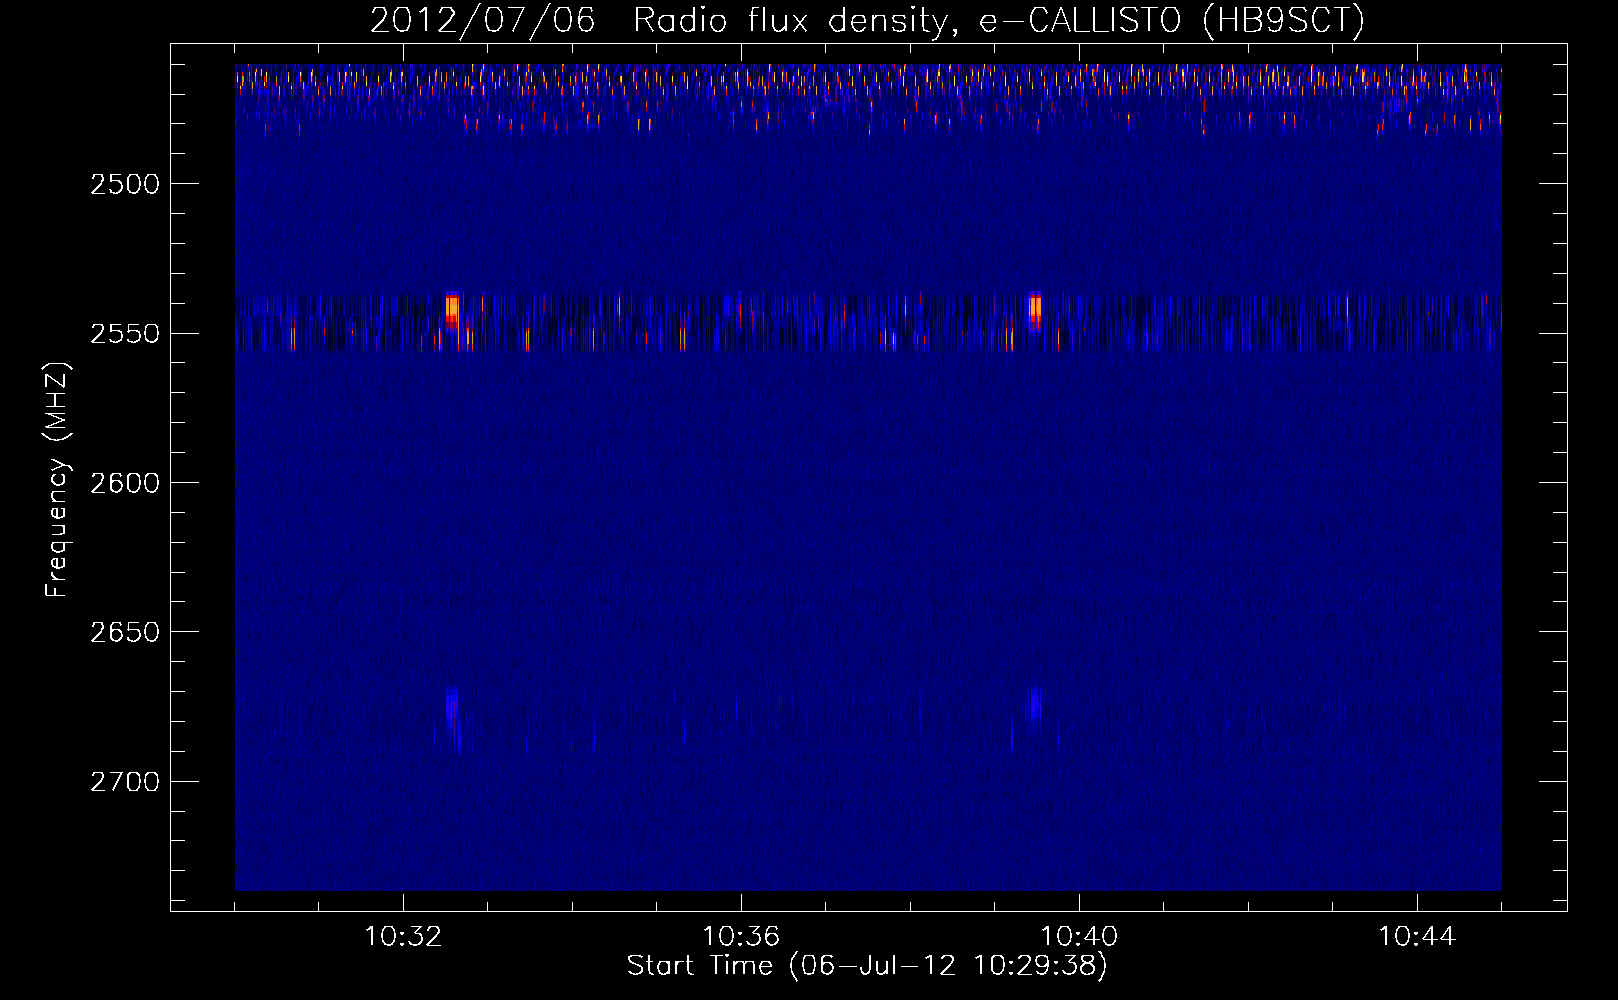Click the bright burst near 10:39 at 2545 MHz

[1035, 310]
